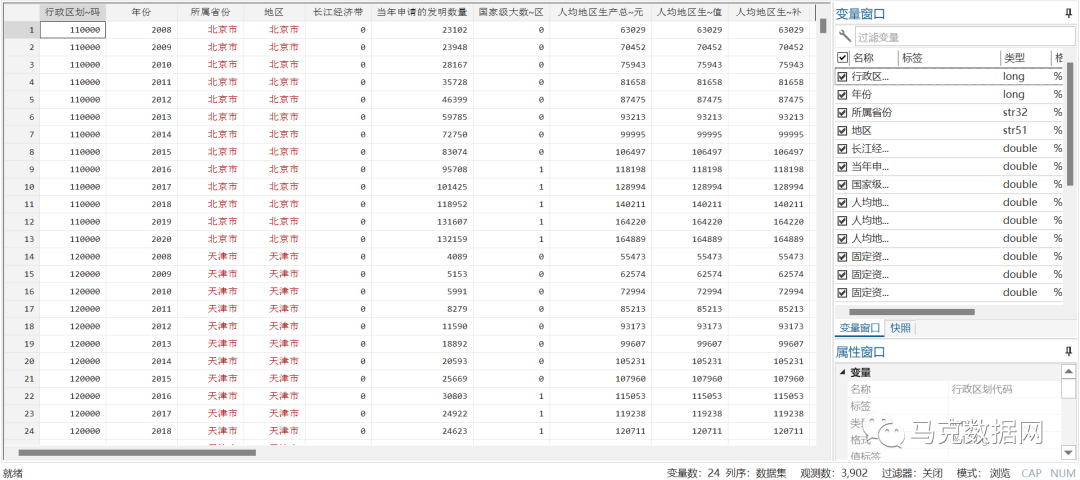Select the 所属省份 data column header

[210, 12]
